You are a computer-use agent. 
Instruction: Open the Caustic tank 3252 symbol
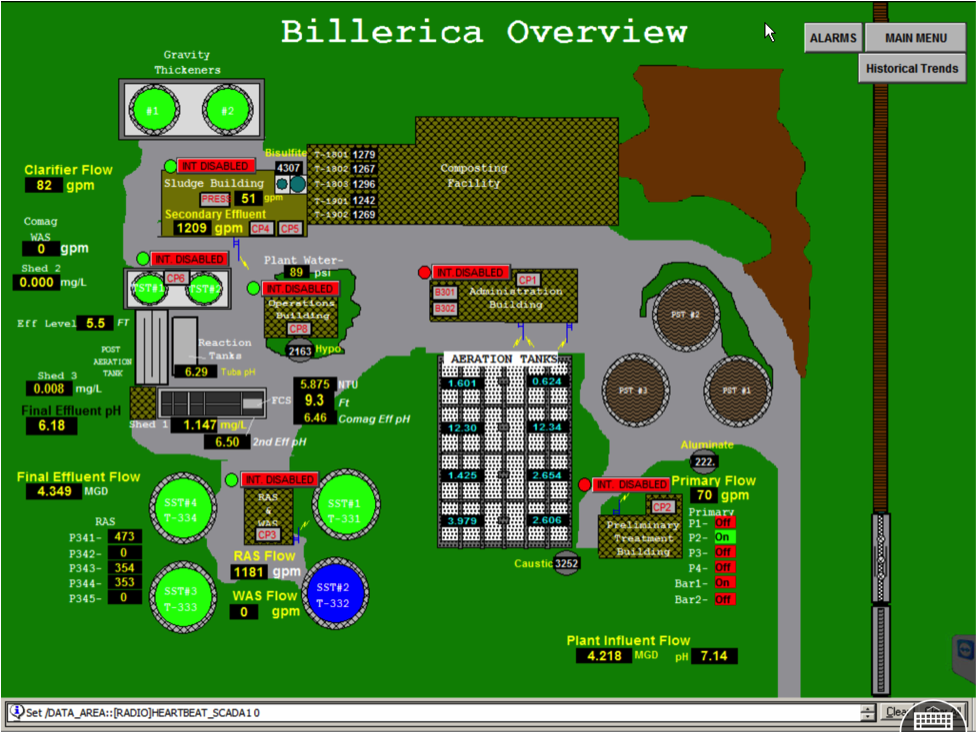(x=567, y=563)
